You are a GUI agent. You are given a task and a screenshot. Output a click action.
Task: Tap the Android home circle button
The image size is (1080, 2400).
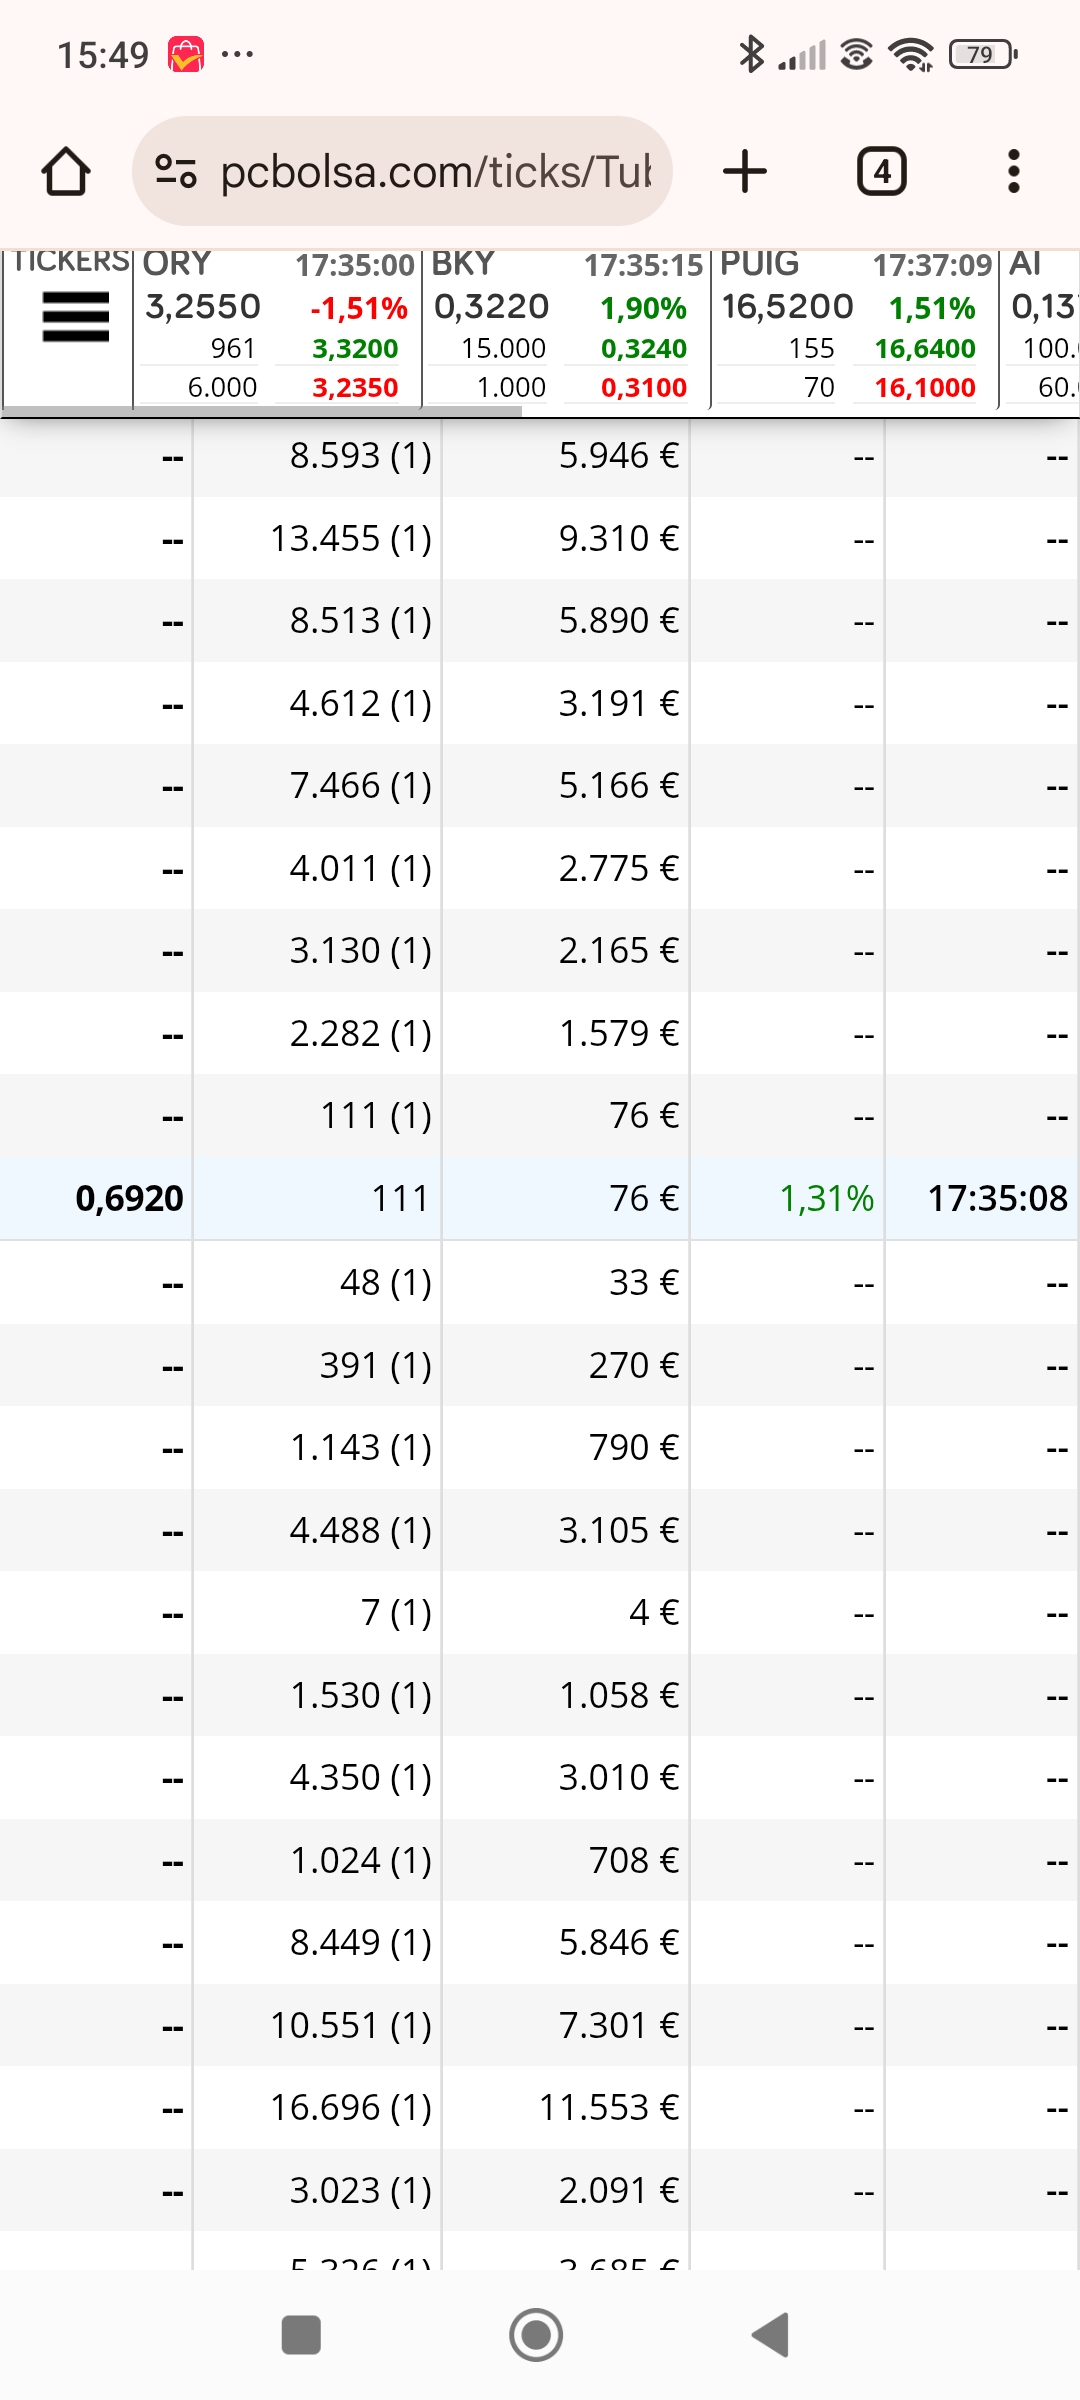click(536, 2335)
